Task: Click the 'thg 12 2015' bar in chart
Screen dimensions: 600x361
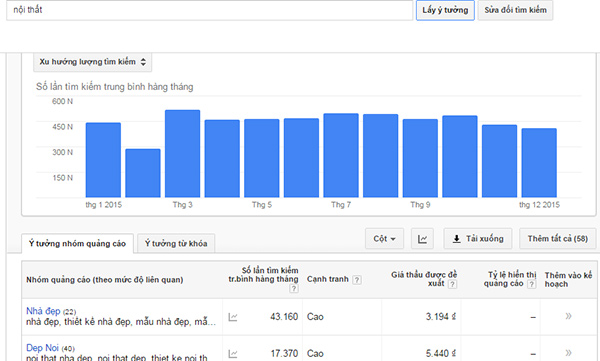Action: [539, 163]
